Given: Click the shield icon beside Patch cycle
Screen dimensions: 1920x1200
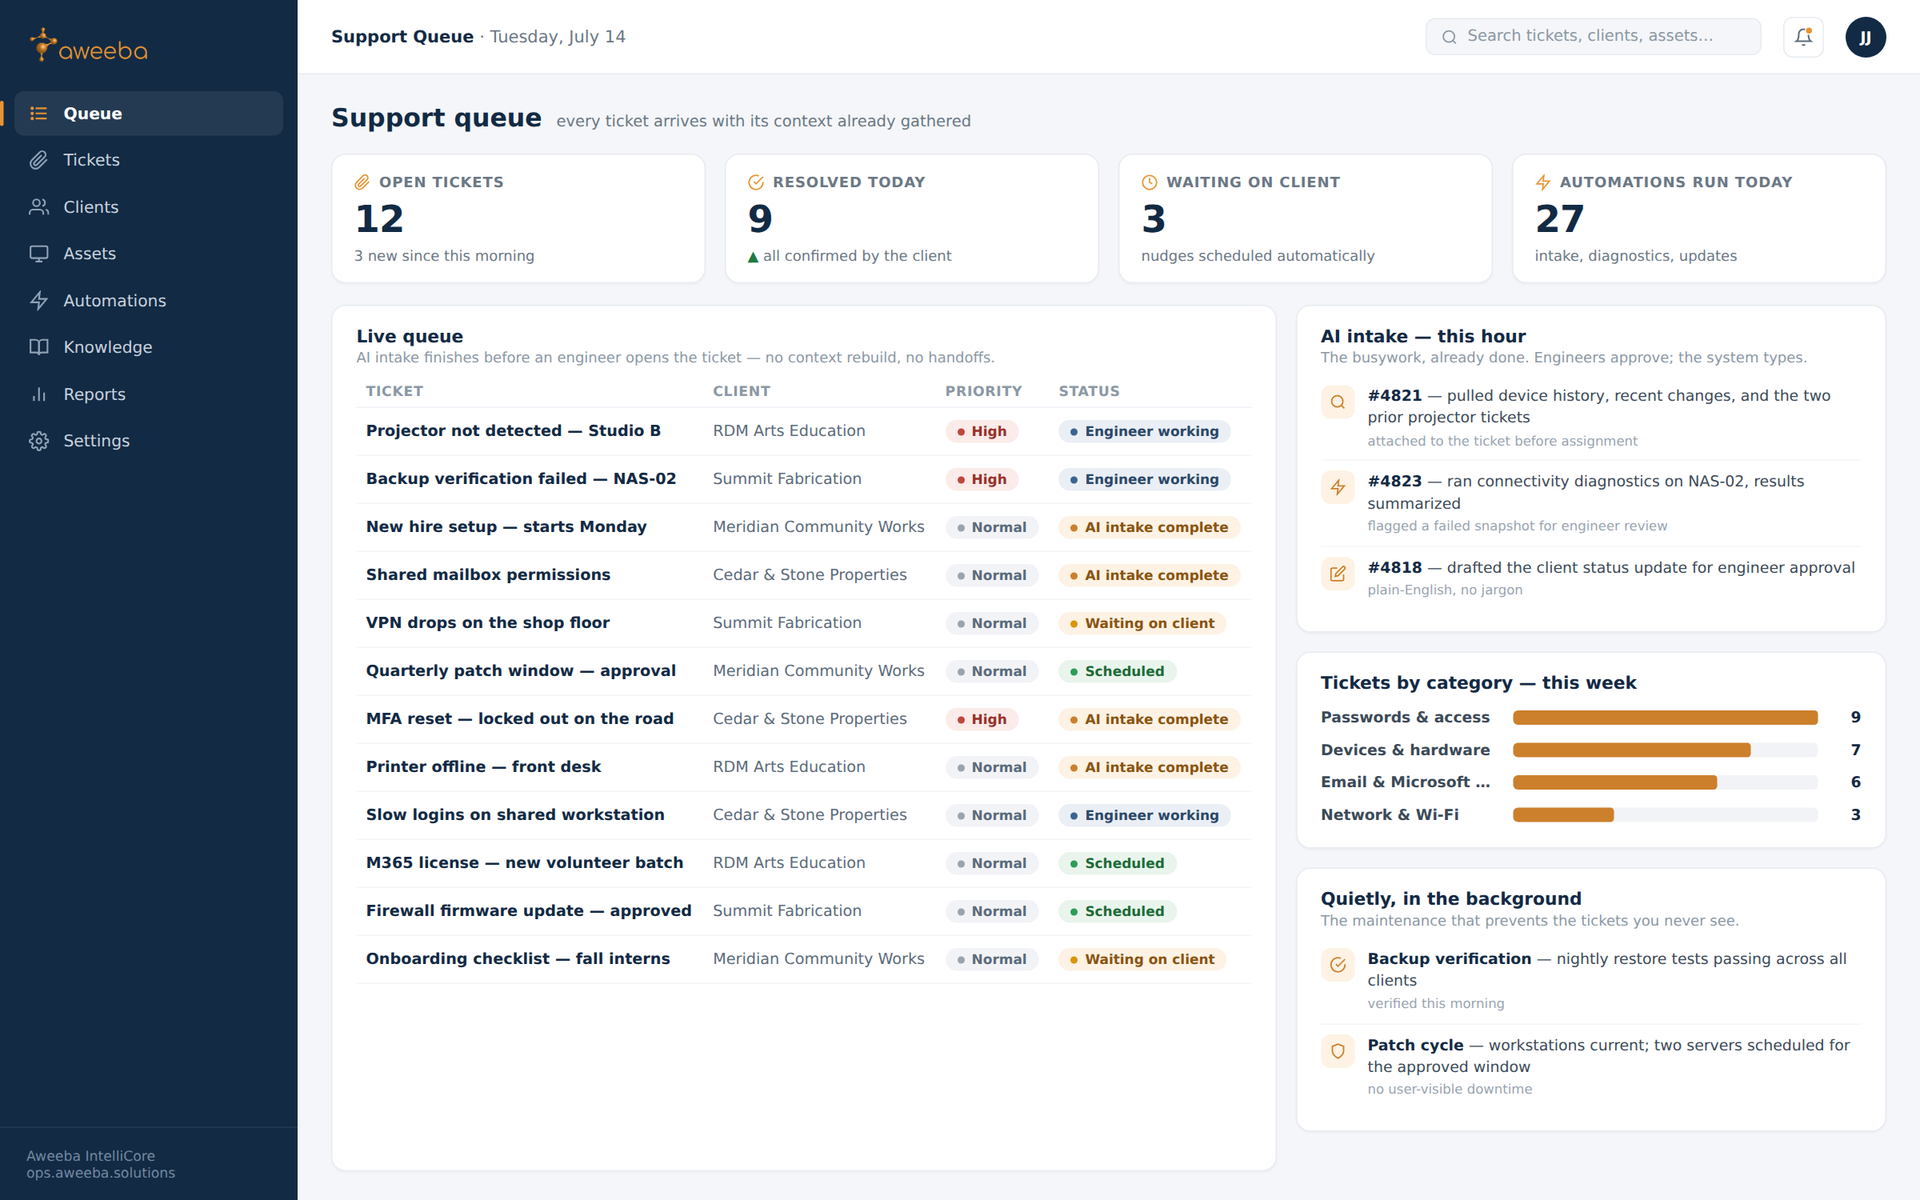Looking at the screenshot, I should (x=1337, y=1051).
